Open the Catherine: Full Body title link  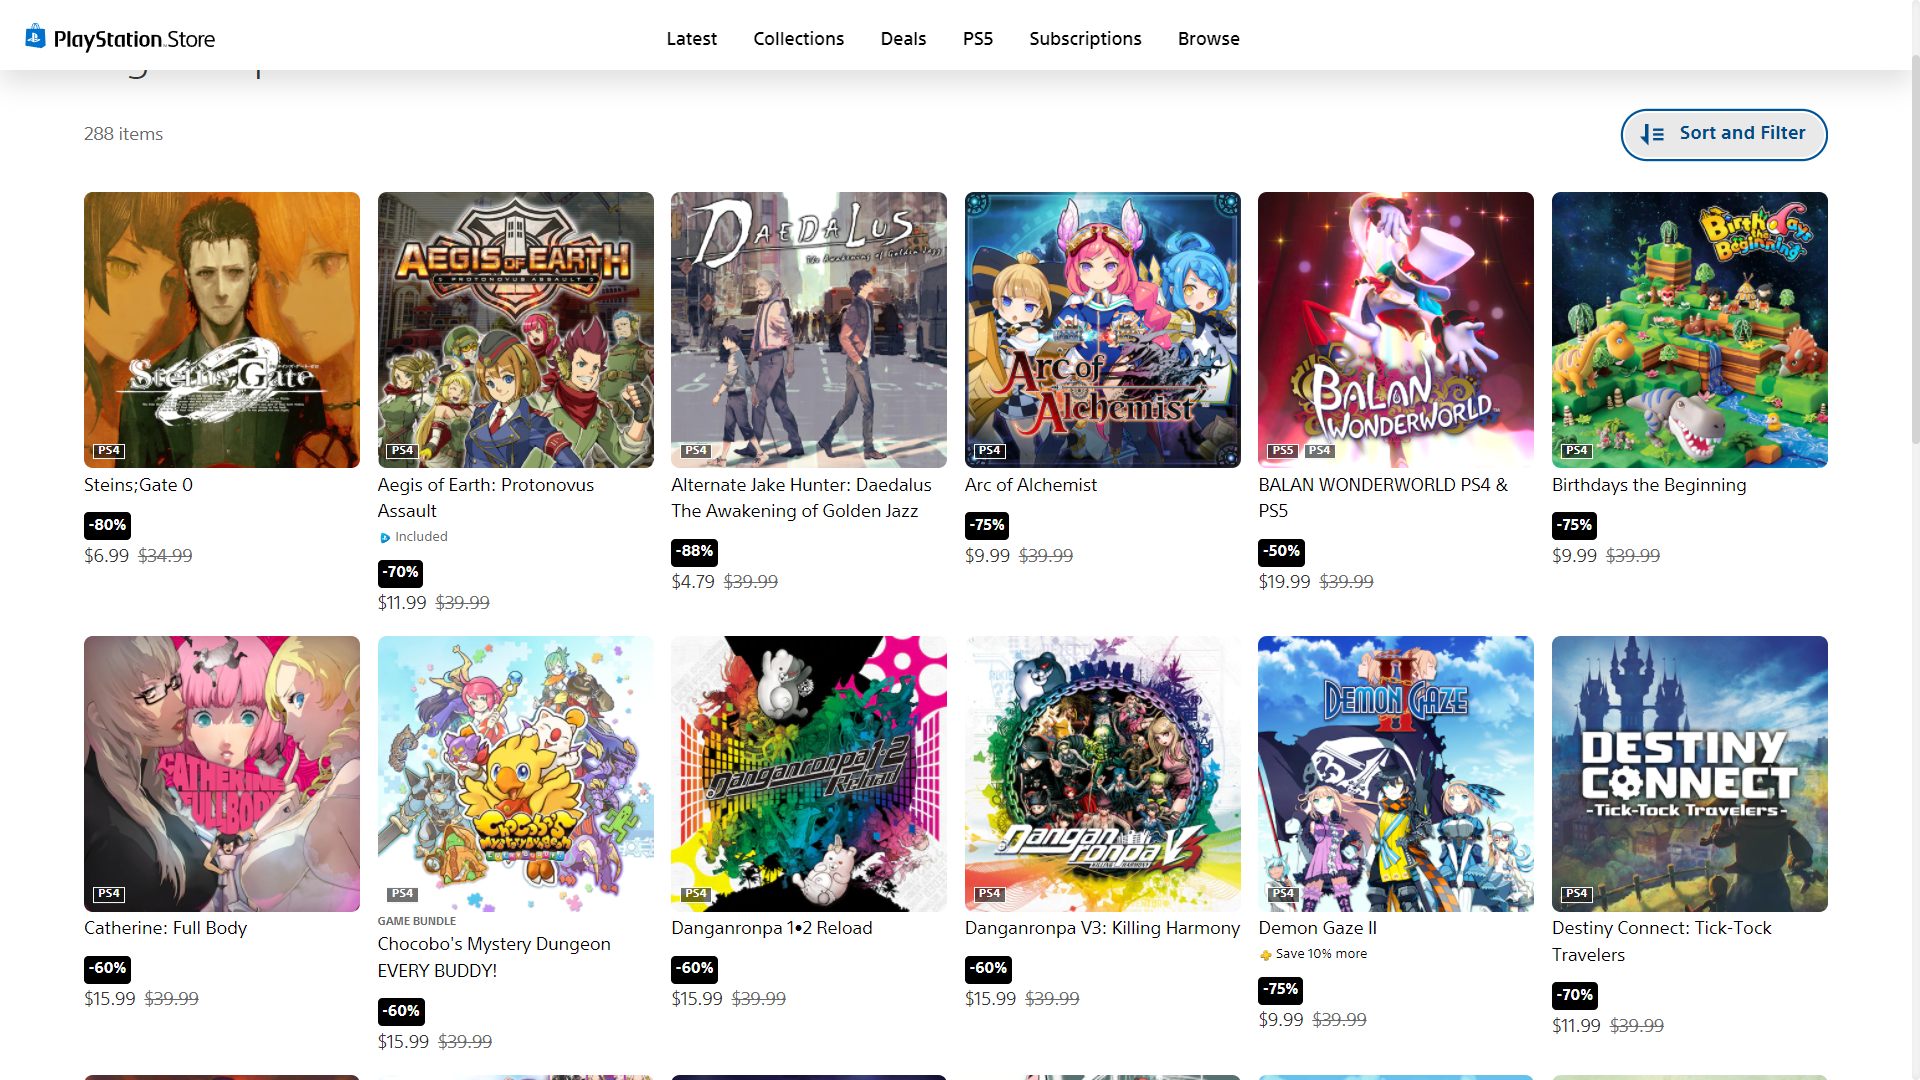(x=165, y=928)
